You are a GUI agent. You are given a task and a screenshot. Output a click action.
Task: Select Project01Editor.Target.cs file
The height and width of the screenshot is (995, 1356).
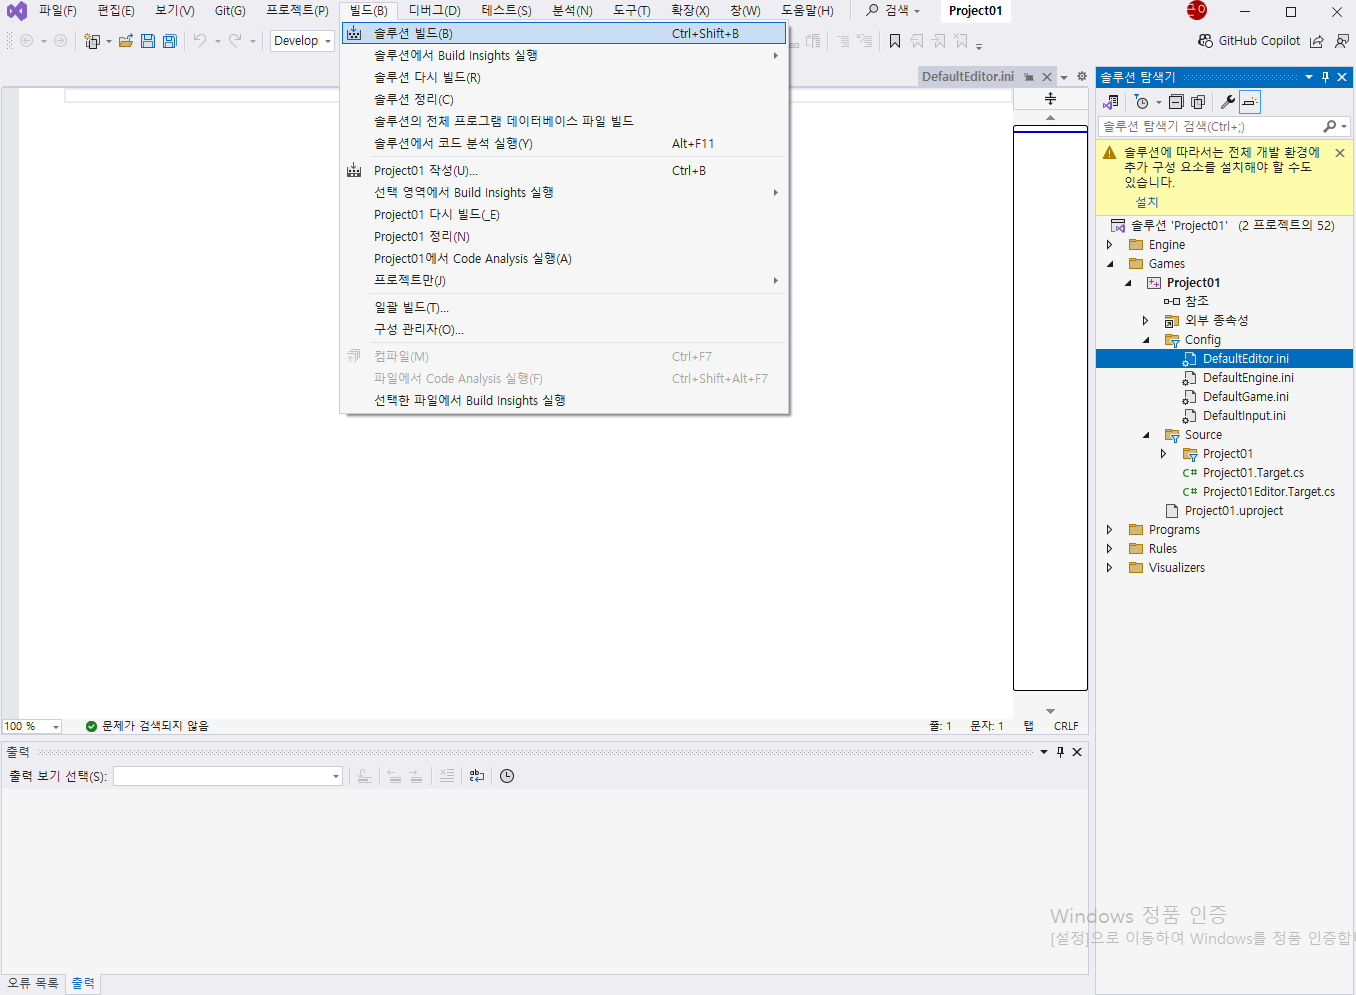(1268, 492)
